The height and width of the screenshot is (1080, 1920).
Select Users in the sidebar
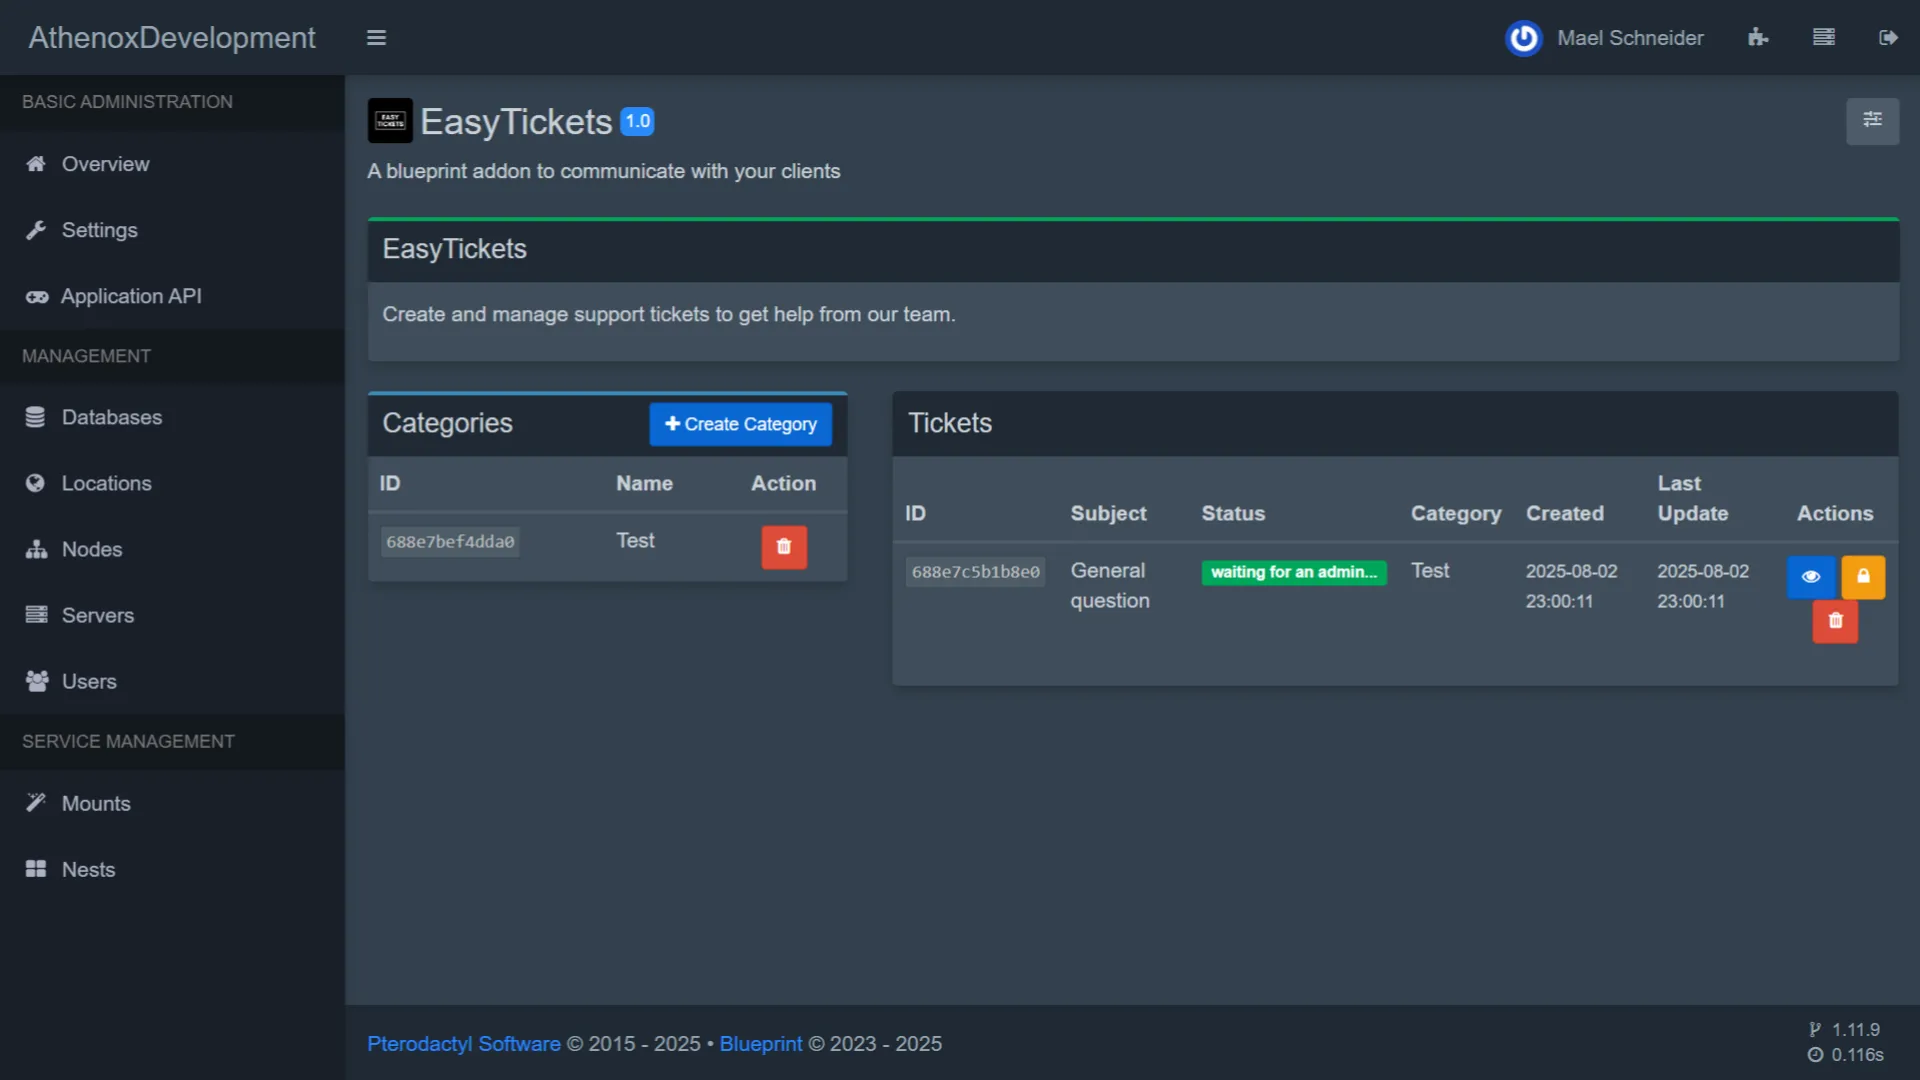click(x=89, y=681)
